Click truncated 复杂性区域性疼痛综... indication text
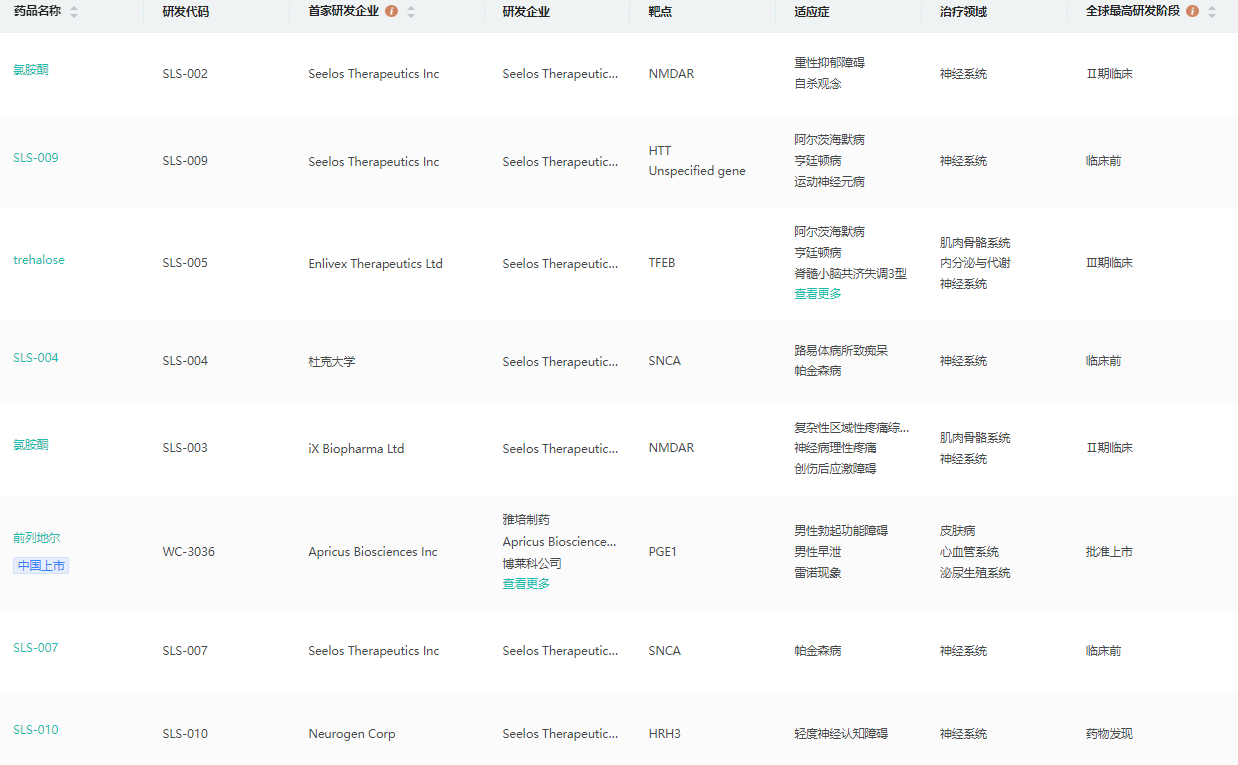This screenshot has height=765, width=1238. 852,428
